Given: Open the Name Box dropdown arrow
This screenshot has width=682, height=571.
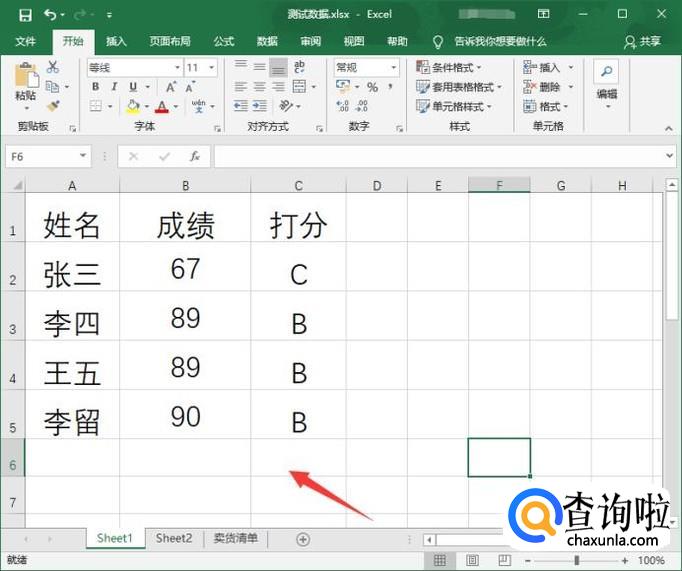Looking at the screenshot, I should click(84, 157).
